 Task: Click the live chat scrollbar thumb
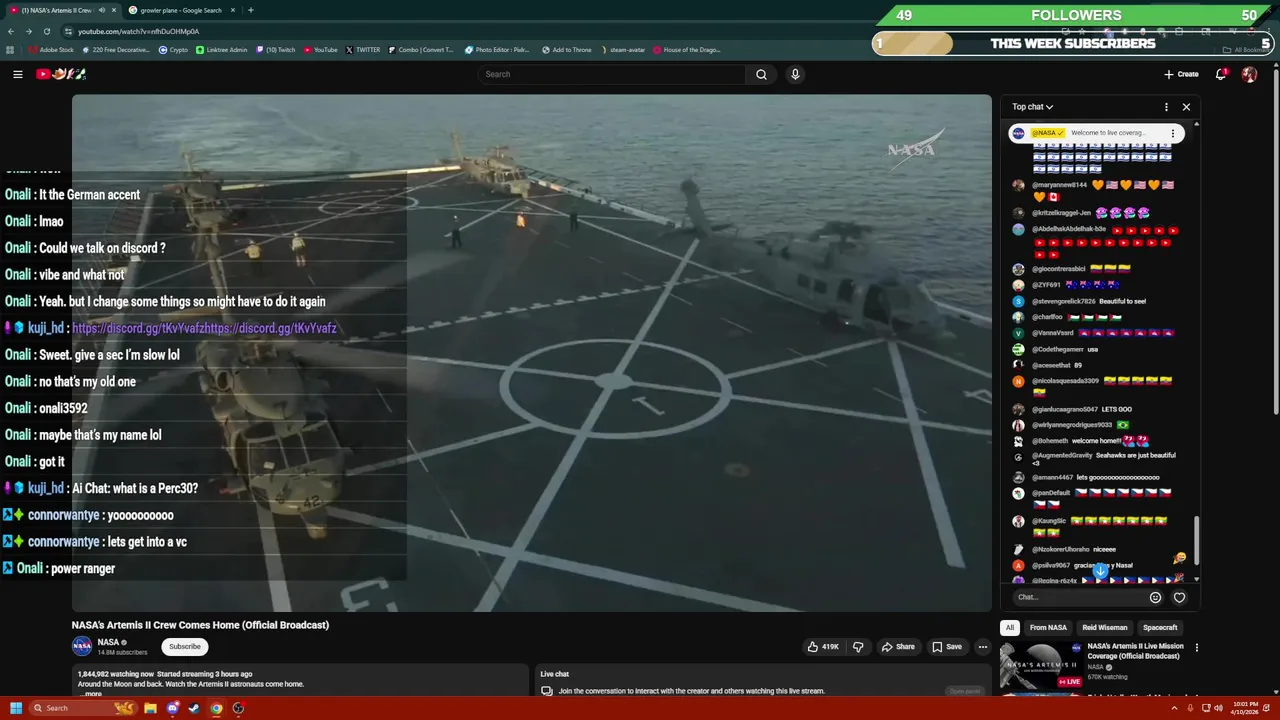click(1196, 540)
